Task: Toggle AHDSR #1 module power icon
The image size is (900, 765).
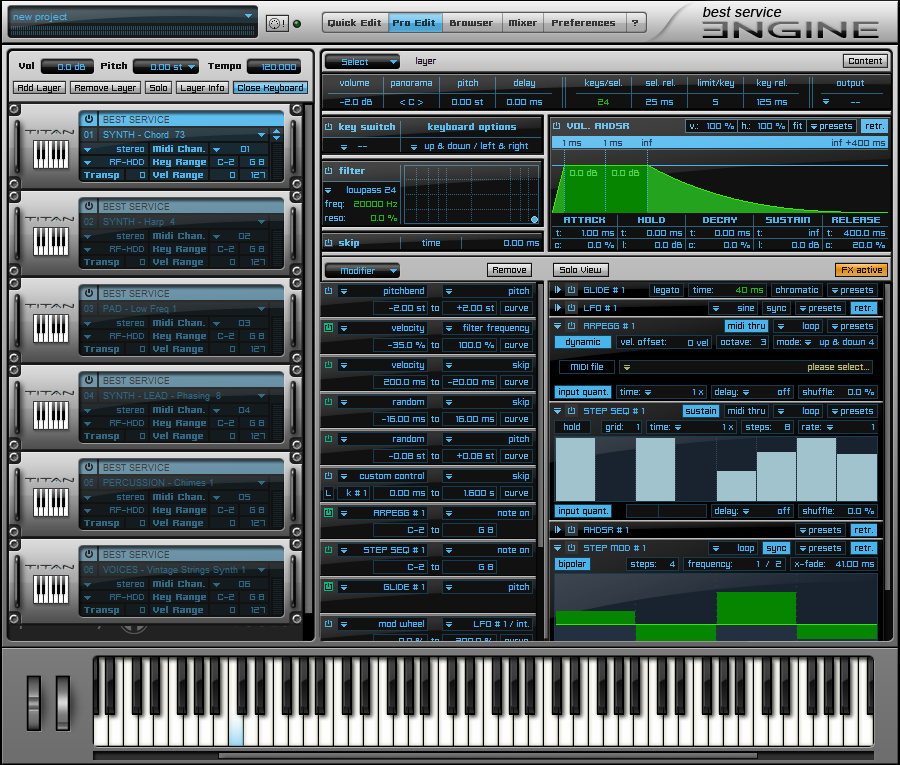Action: point(572,530)
